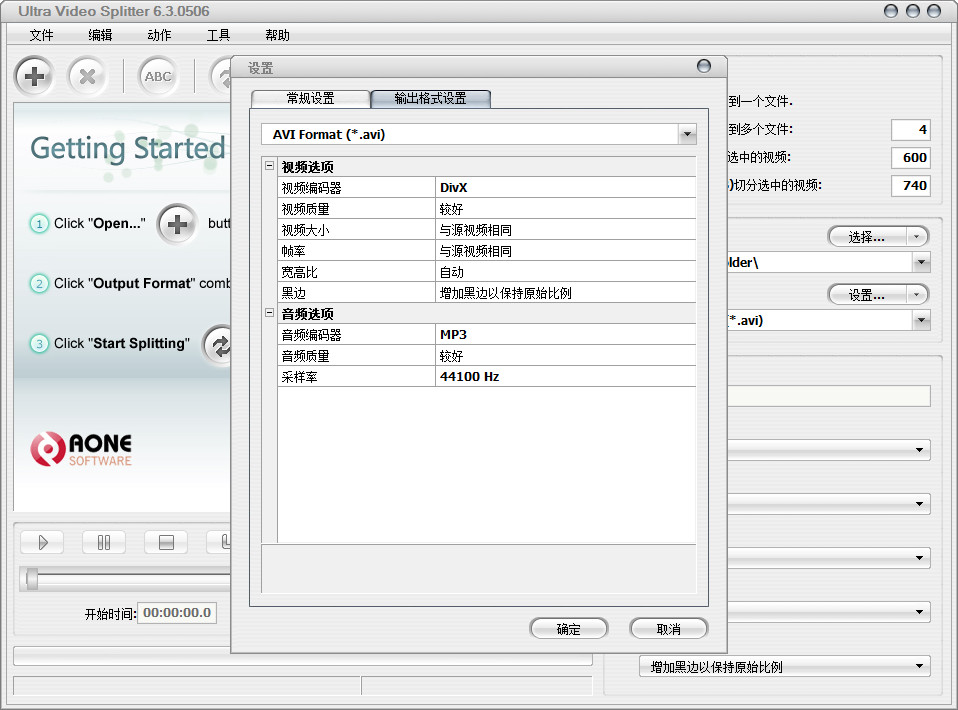Remove file using the X toolbar icon
958x710 pixels.
click(x=88, y=76)
